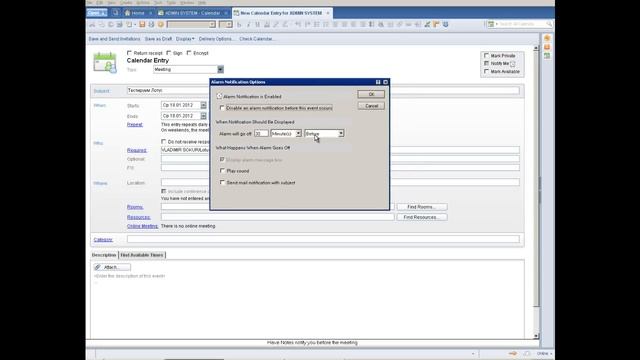Open the Description tab
The width and height of the screenshot is (640, 360).
(x=104, y=255)
